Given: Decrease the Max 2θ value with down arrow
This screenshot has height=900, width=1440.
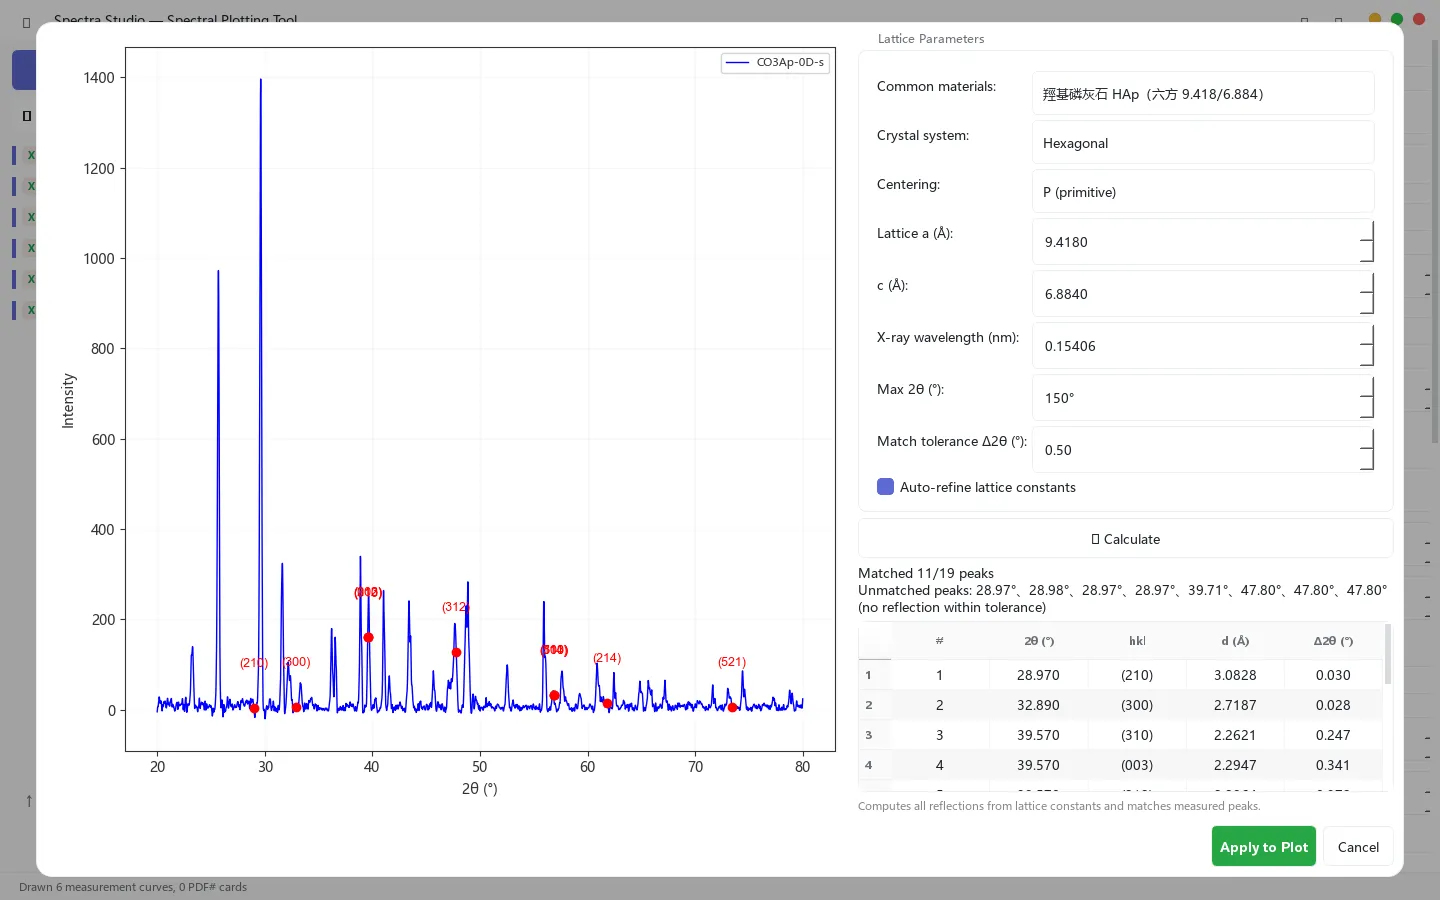Looking at the screenshot, I should (1367, 408).
